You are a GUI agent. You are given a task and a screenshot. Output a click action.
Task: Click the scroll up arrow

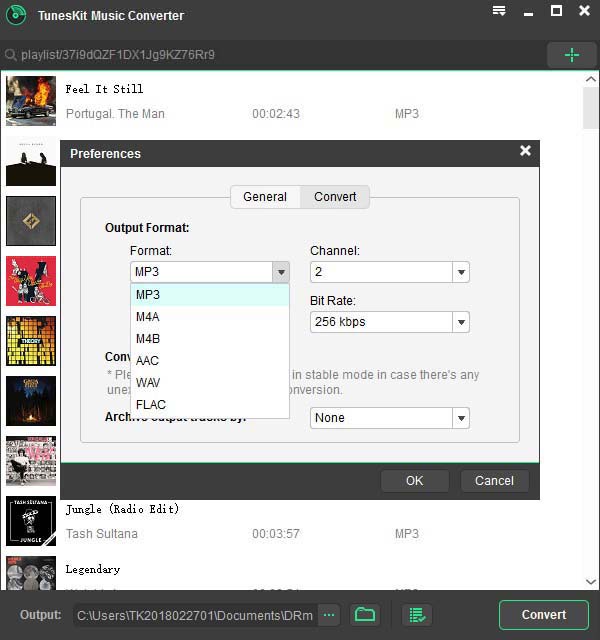591,79
